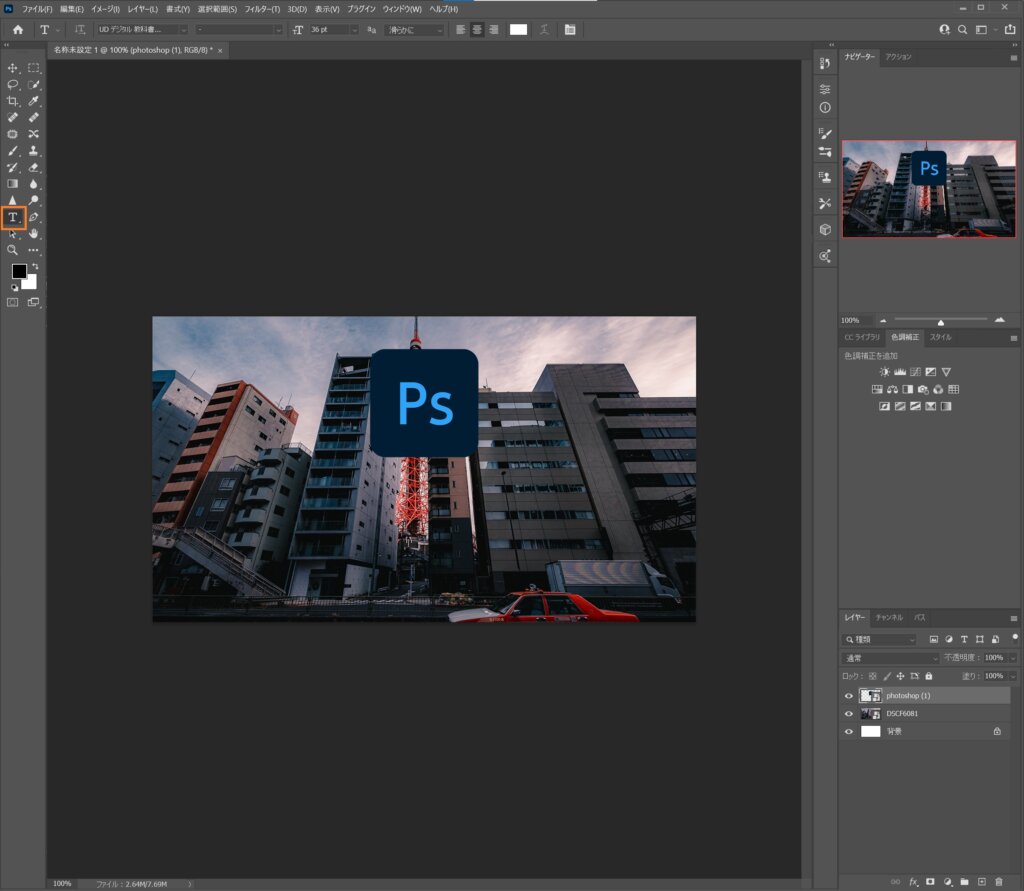Click the Navigator zoom out mountain button

(883, 321)
